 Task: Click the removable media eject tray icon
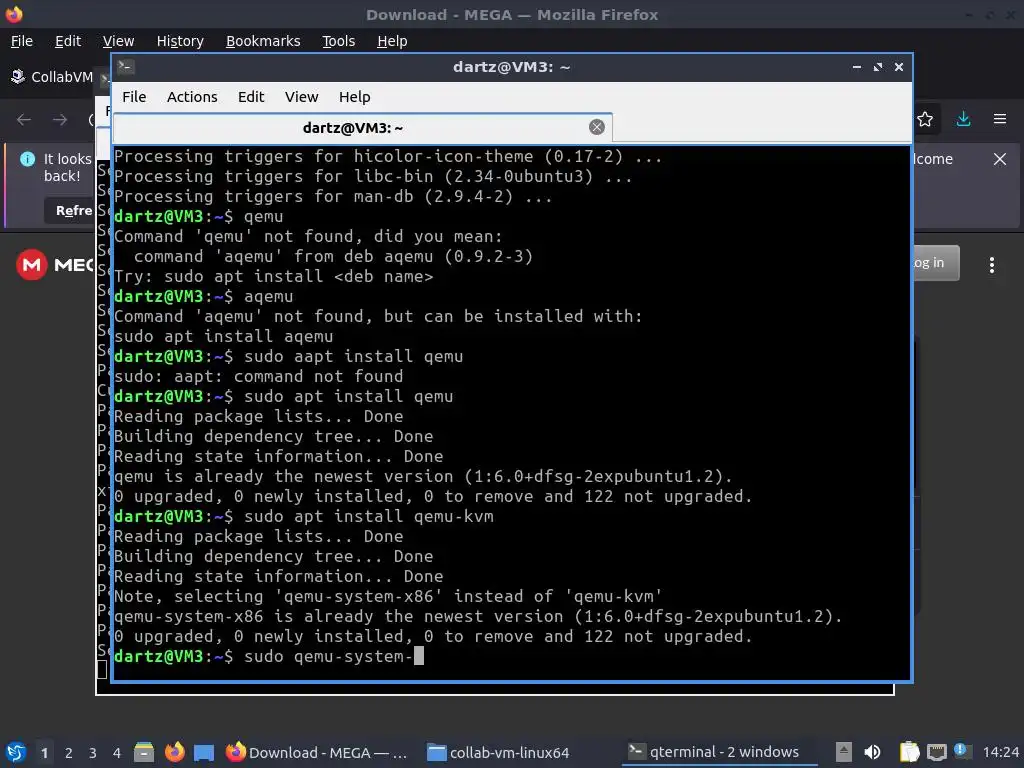pos(843,752)
